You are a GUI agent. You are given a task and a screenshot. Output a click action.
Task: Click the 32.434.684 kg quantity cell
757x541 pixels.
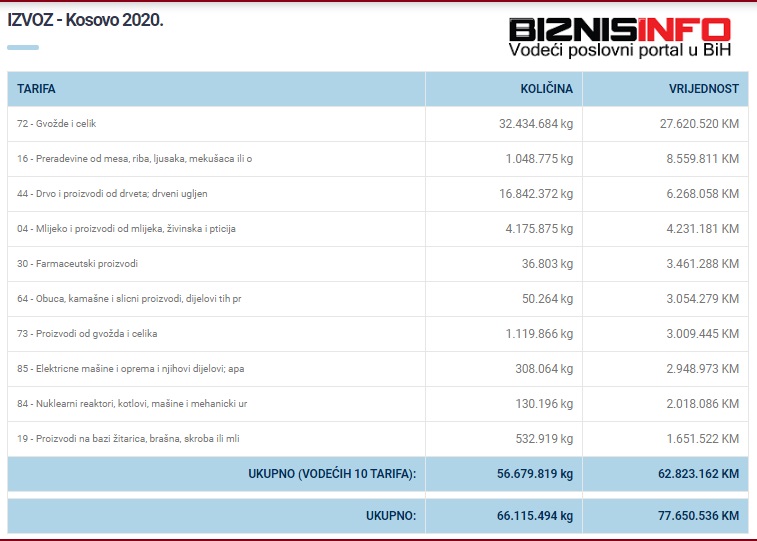pyautogui.click(x=535, y=124)
